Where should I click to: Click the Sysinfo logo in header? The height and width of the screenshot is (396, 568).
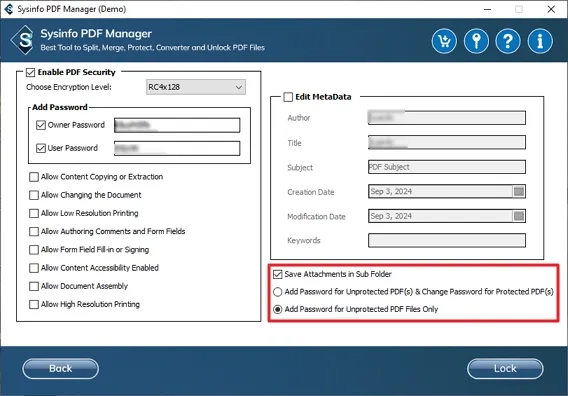pyautogui.click(x=23, y=40)
